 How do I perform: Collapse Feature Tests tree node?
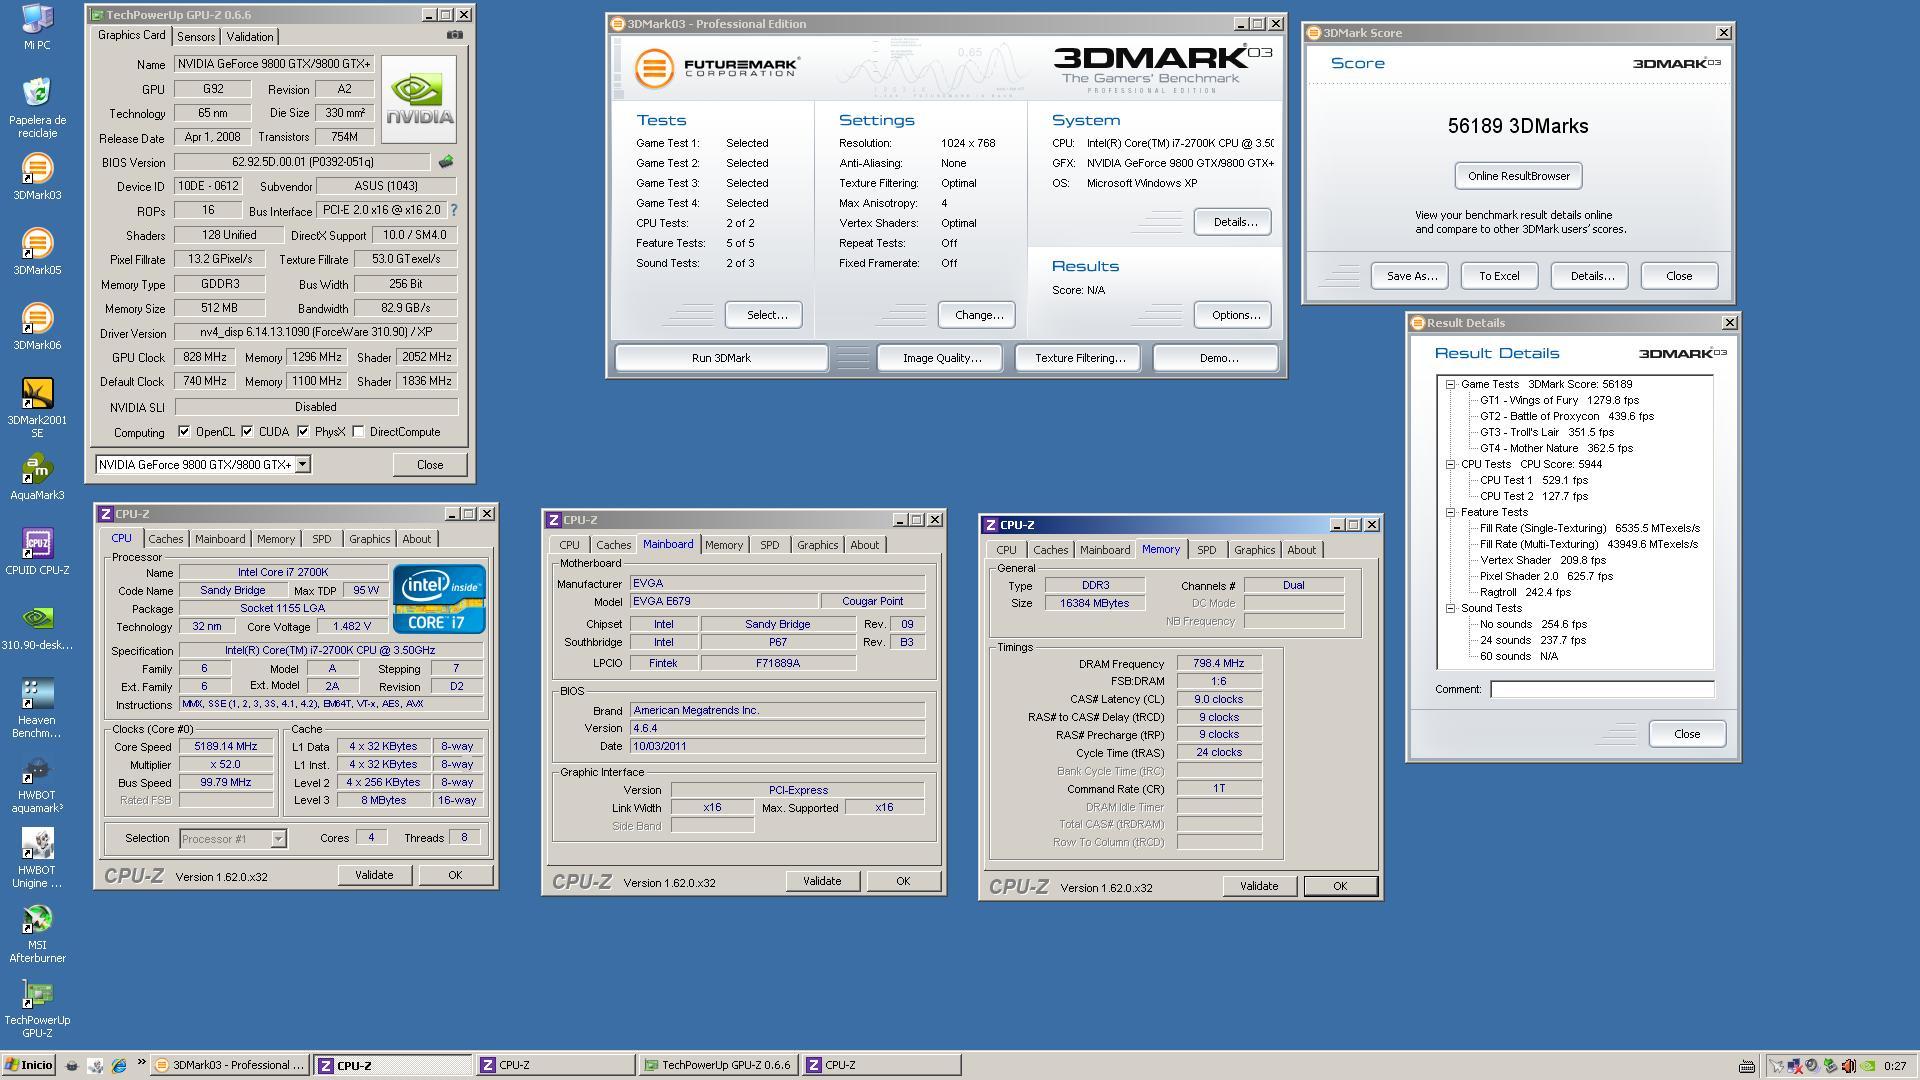point(1450,512)
